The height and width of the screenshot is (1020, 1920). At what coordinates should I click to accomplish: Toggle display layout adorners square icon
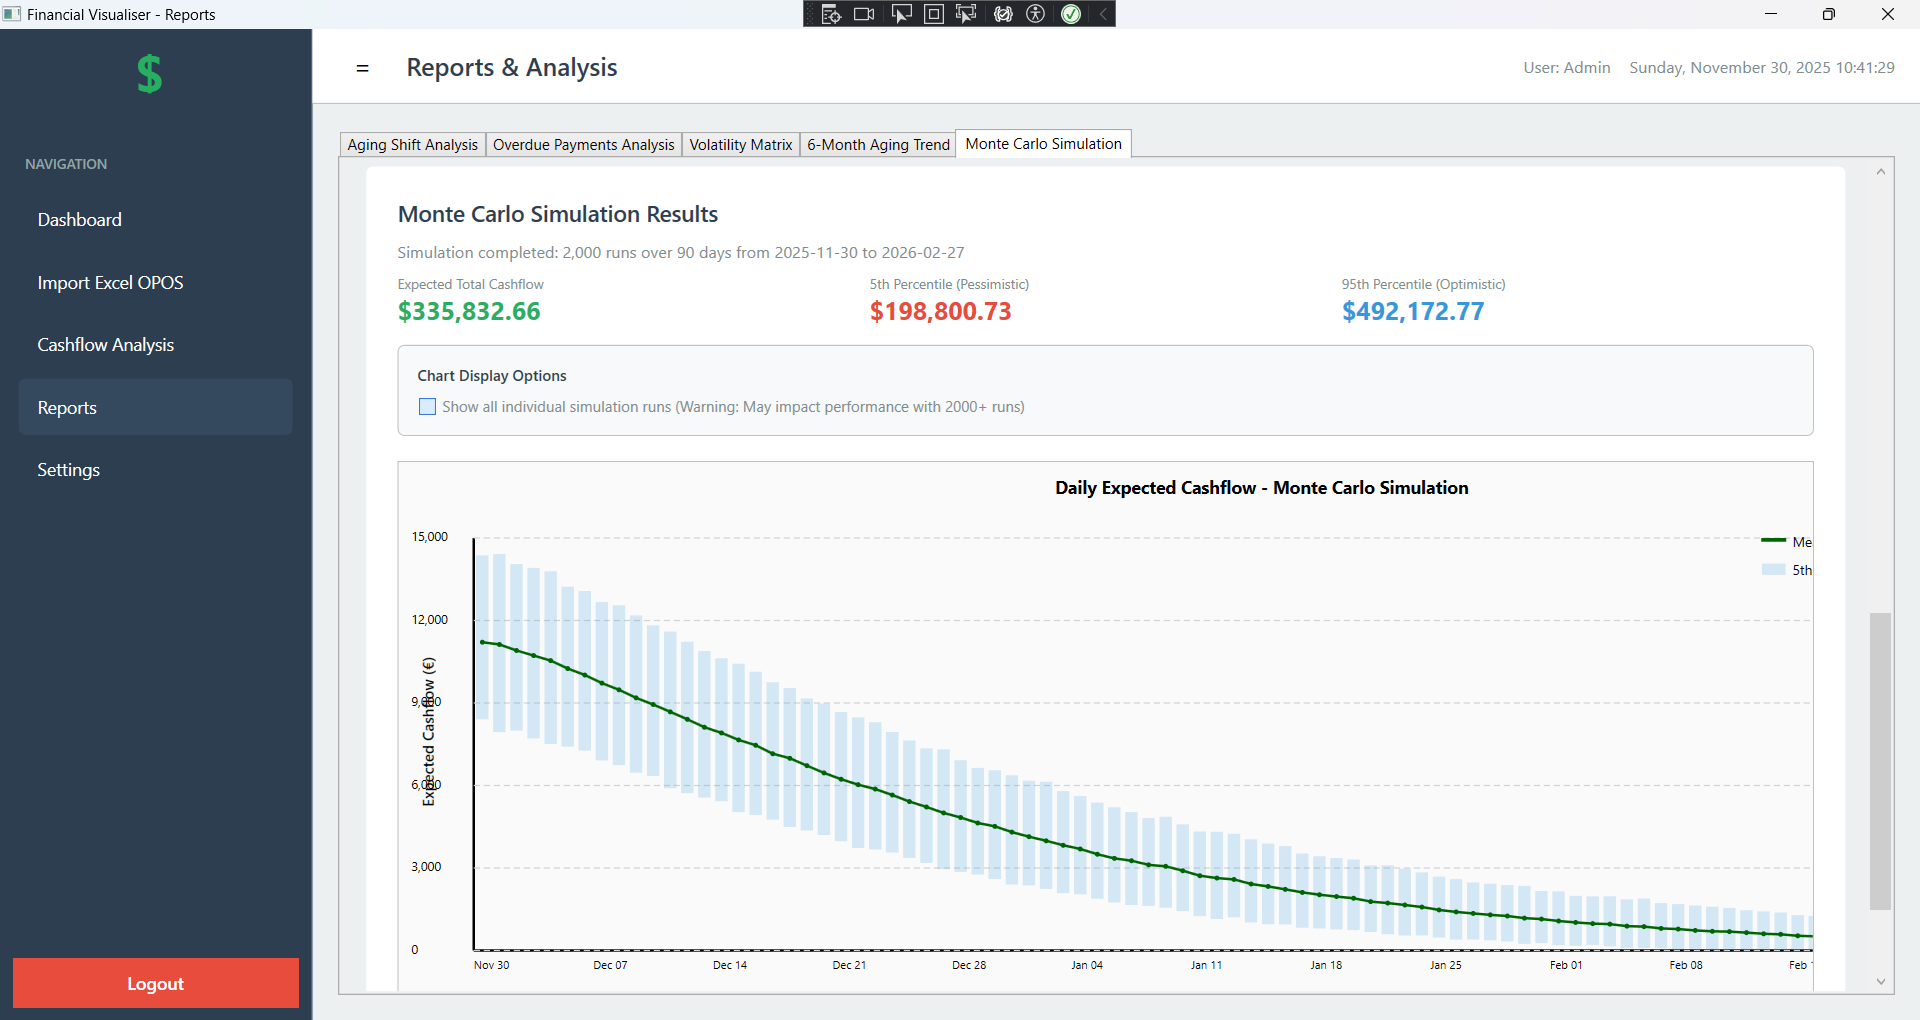coord(933,14)
